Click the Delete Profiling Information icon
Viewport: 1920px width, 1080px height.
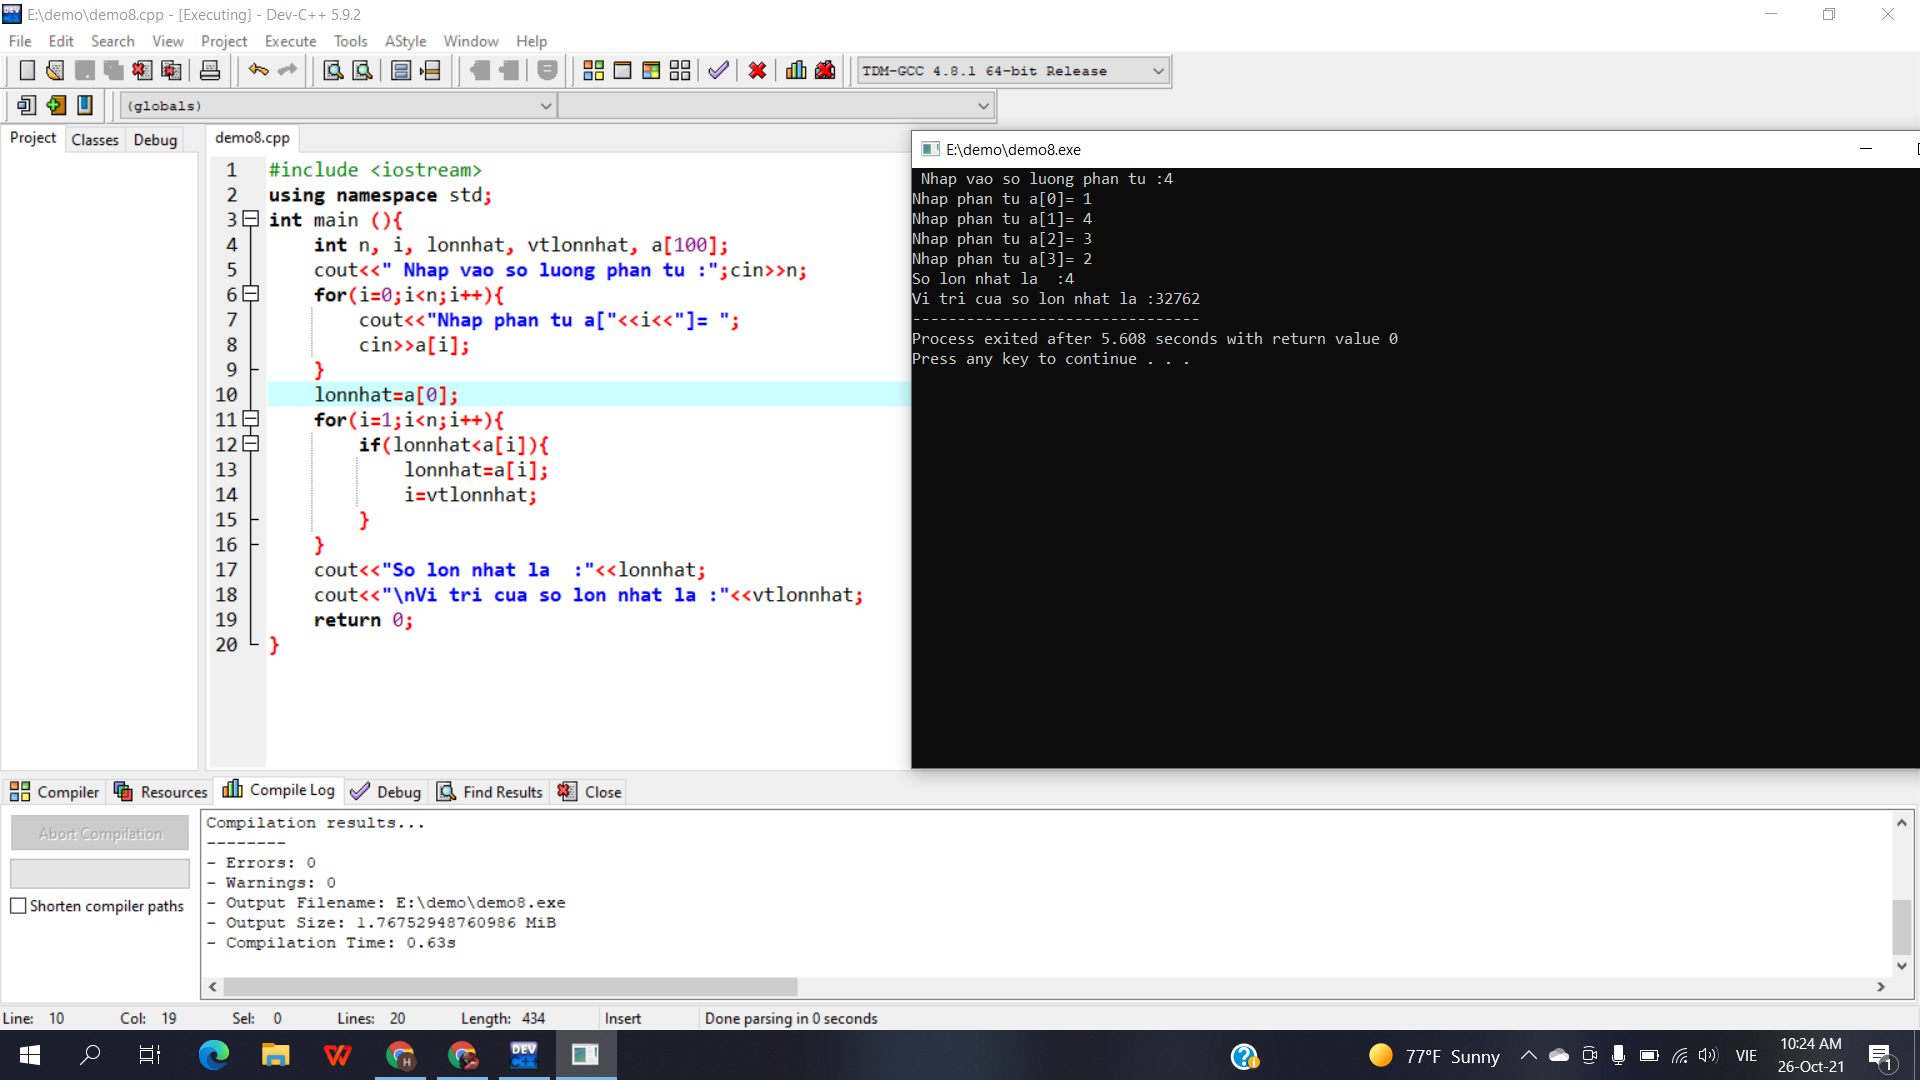tap(825, 71)
